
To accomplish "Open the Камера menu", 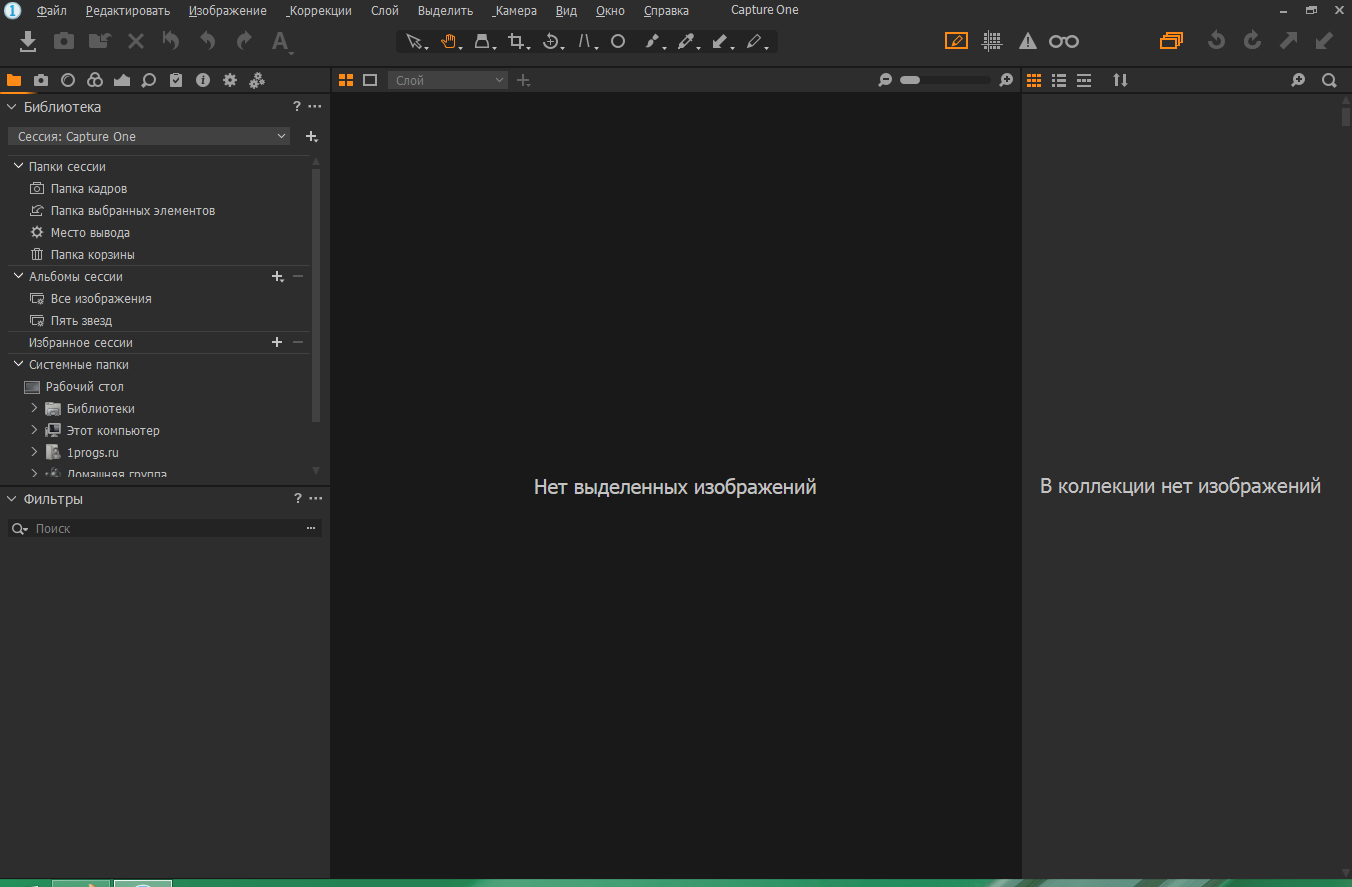I will coord(514,10).
